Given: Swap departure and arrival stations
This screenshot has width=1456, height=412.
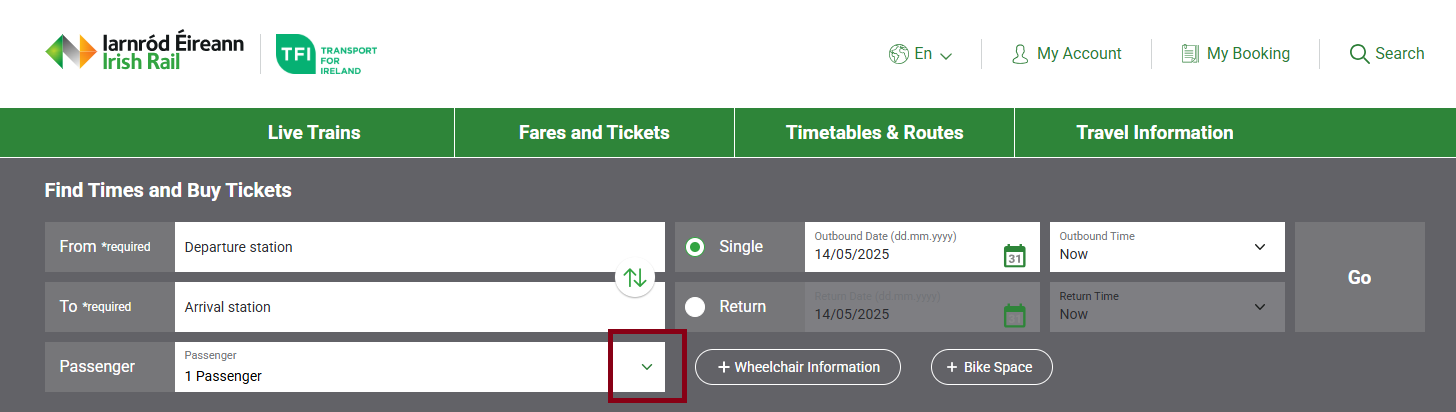Looking at the screenshot, I should click(635, 277).
